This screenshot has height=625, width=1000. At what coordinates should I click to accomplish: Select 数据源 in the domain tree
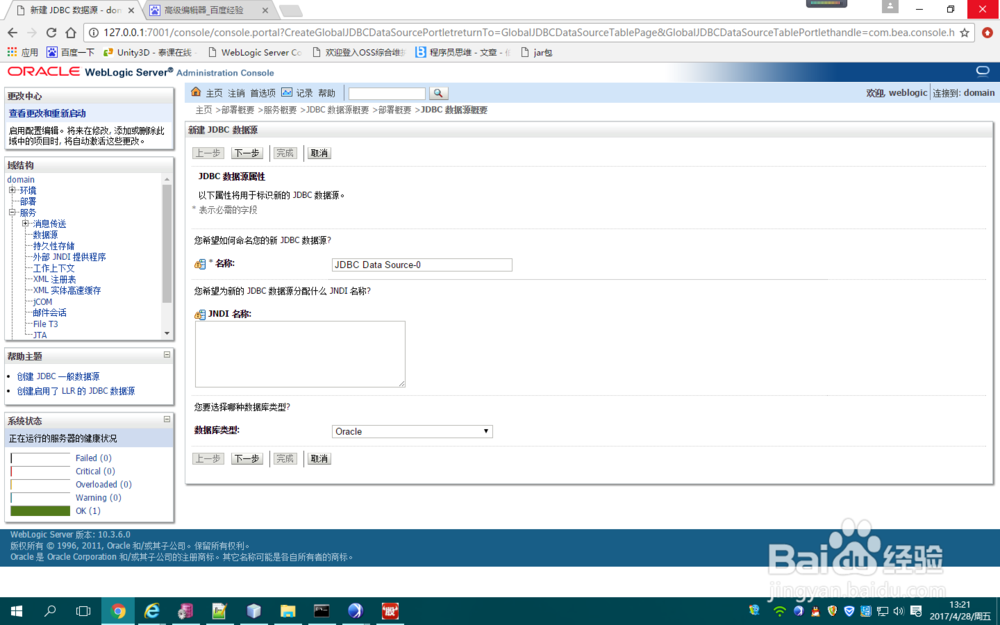(45, 235)
